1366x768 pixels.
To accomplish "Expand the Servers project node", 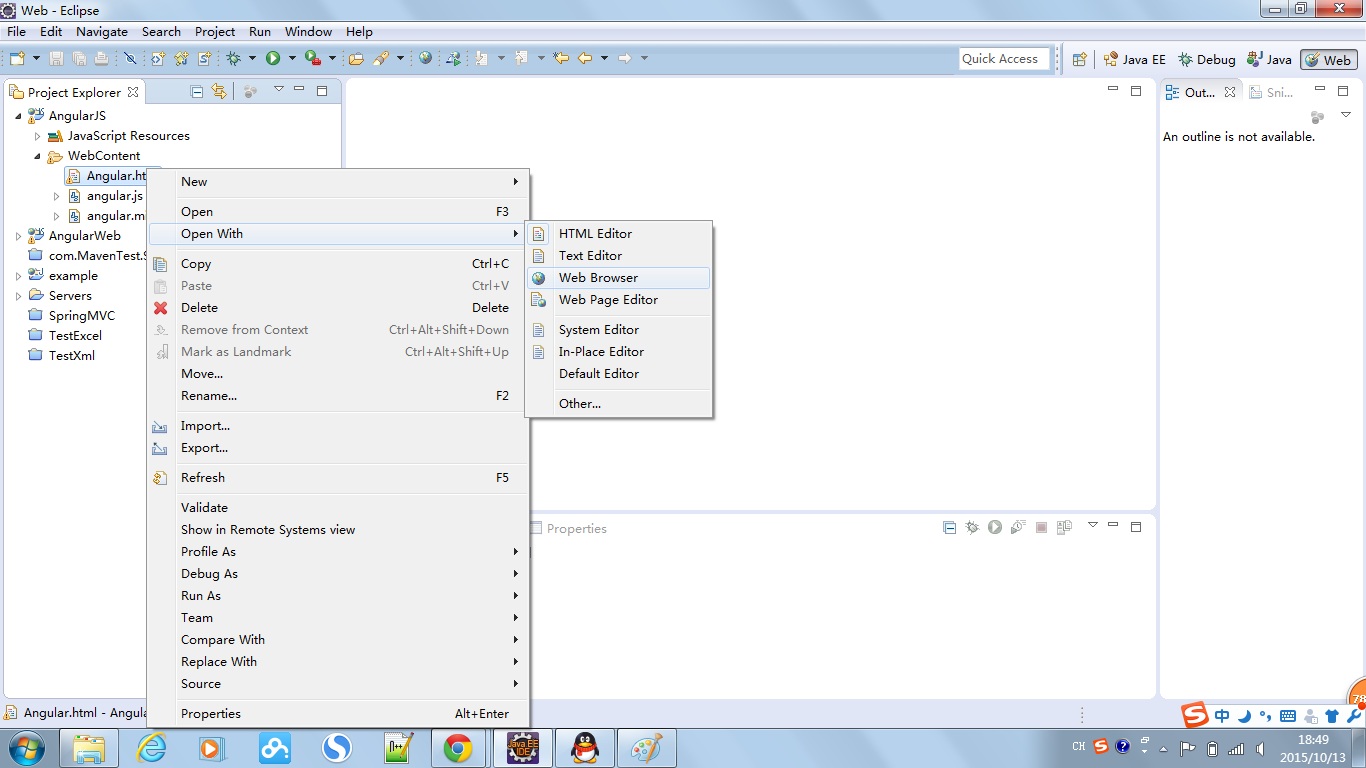I will [19, 296].
